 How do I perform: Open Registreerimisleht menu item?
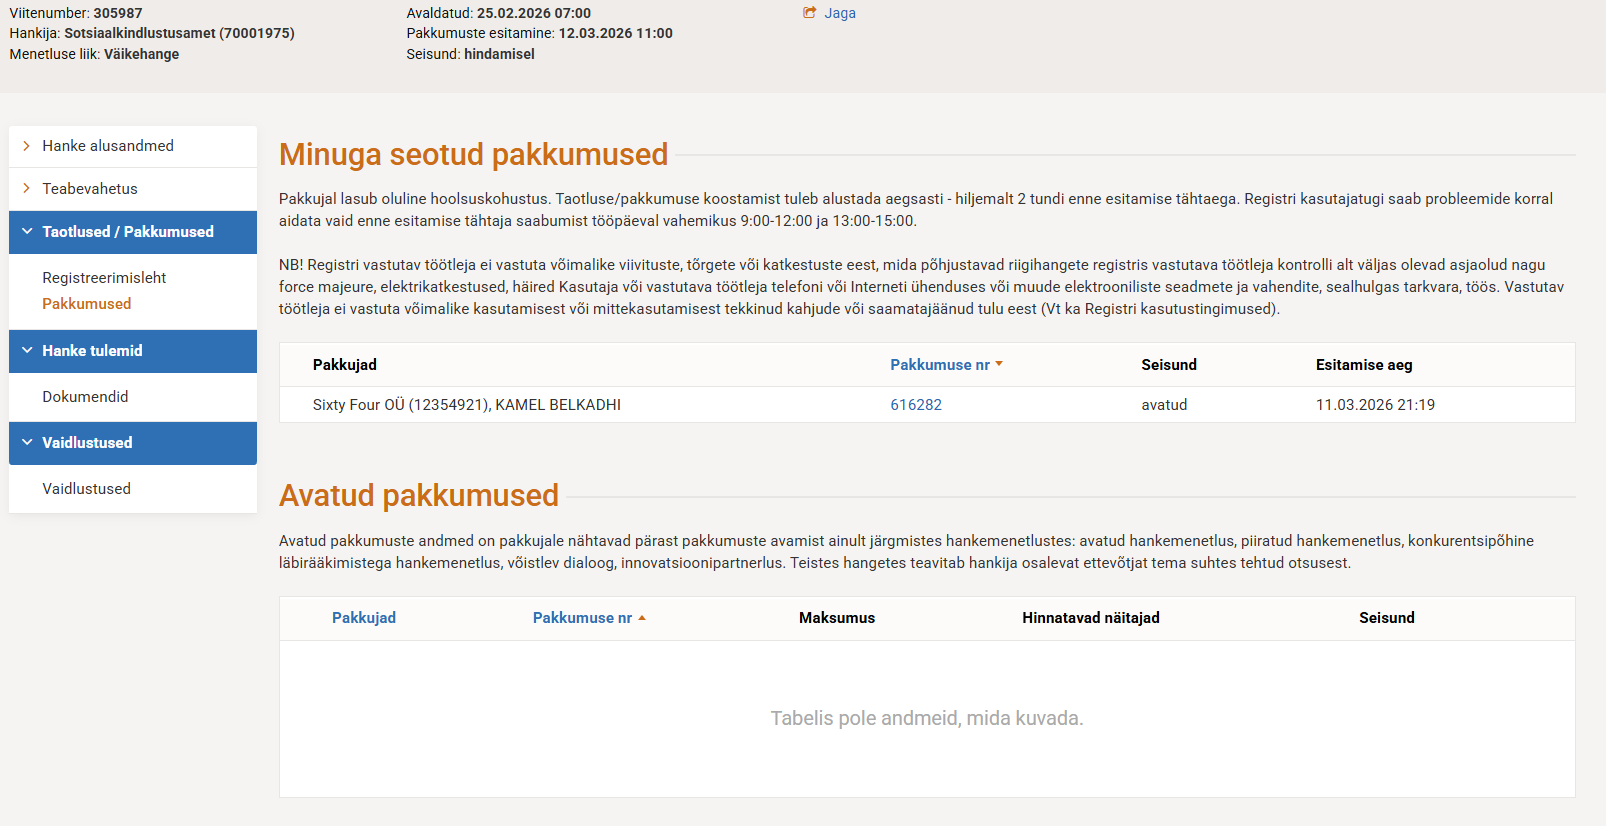coord(104,278)
